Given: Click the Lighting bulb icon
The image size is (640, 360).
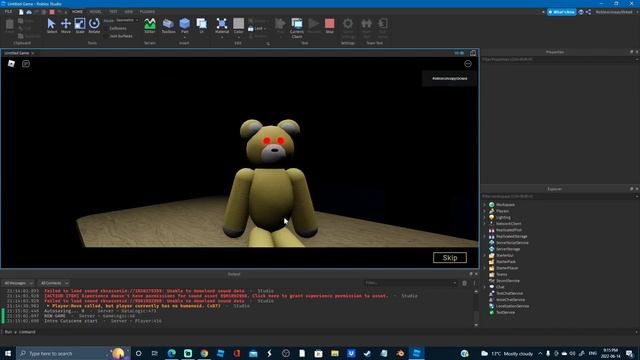Looking at the screenshot, I should coord(491,217).
